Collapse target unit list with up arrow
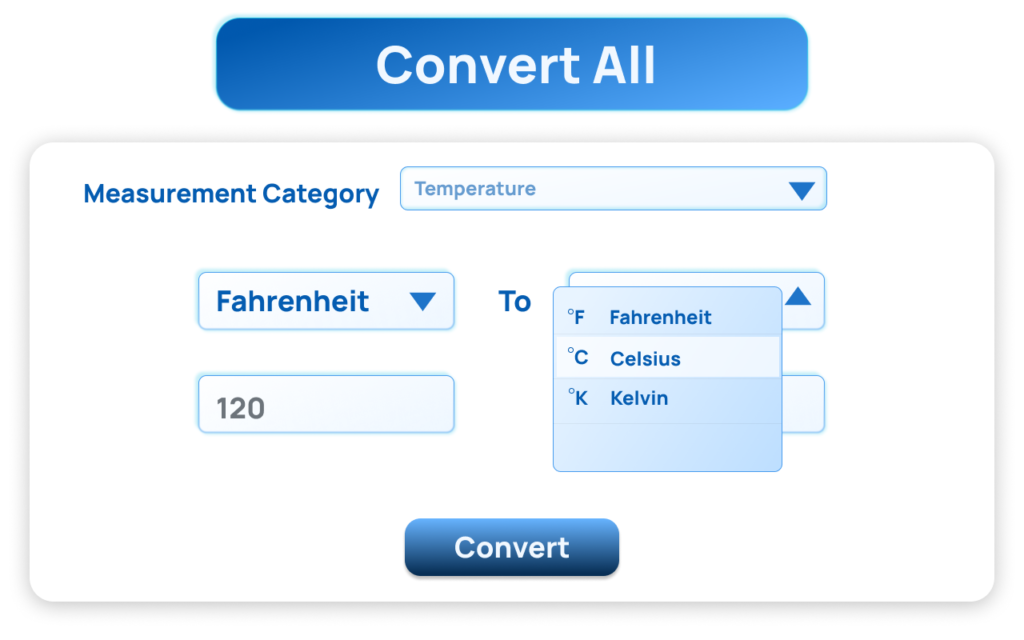The image size is (1024, 640). click(x=798, y=296)
